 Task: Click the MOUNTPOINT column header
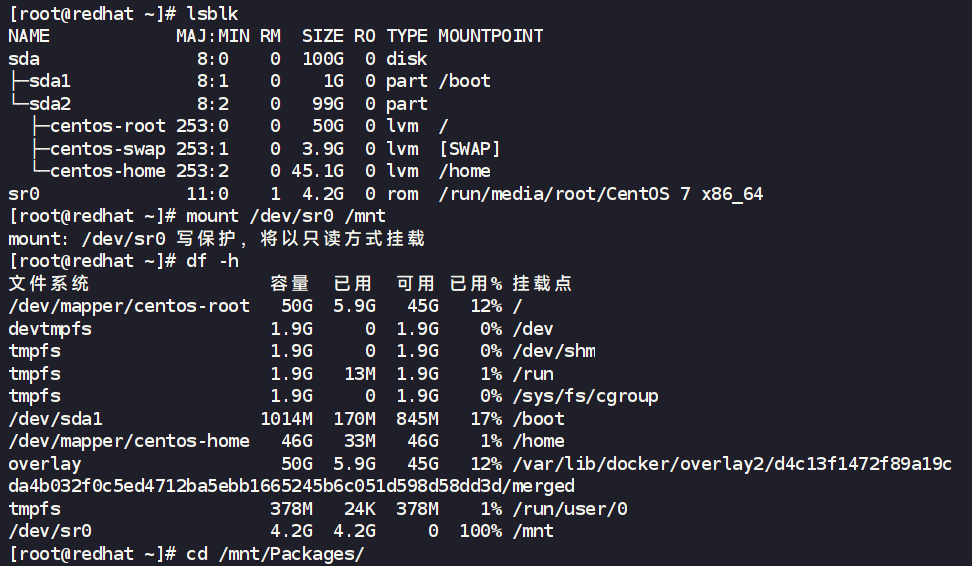490,36
